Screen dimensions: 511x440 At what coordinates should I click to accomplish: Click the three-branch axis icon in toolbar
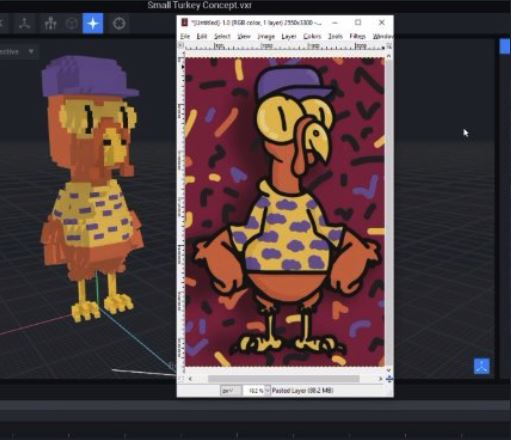pyautogui.click(x=24, y=24)
